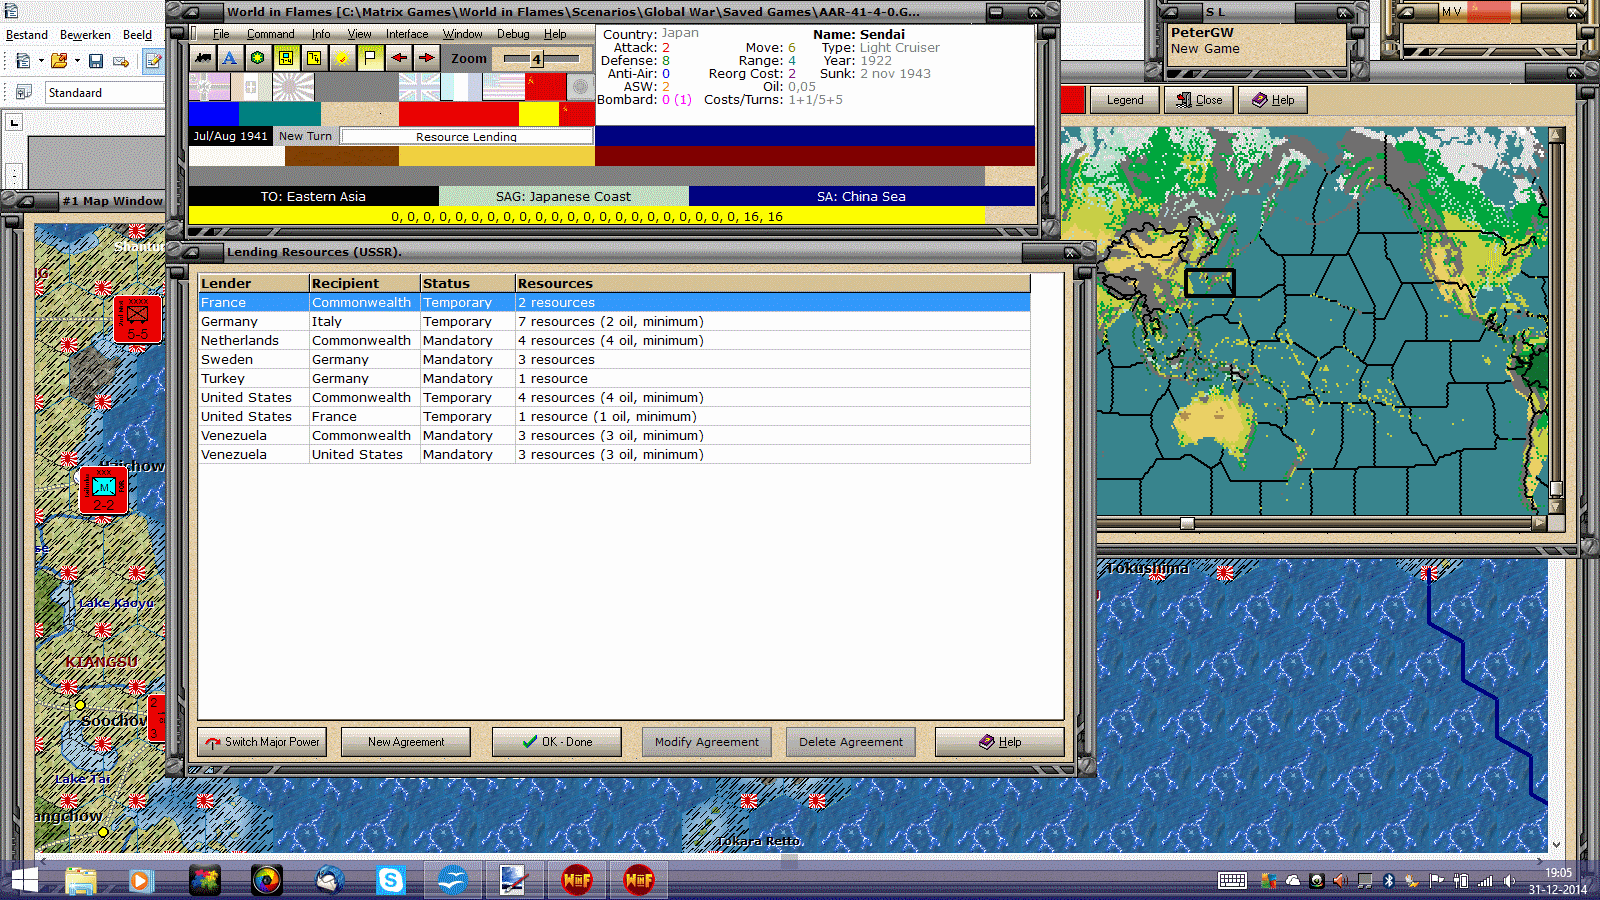Image resolution: width=1600 pixels, height=900 pixels.
Task: Select the Japanese rising sun flag
Action: coord(293,87)
